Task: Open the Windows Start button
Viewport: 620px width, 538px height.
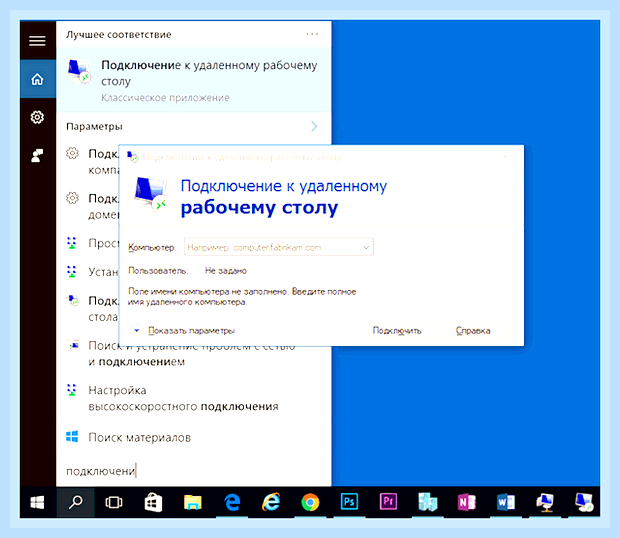Action: [x=38, y=502]
